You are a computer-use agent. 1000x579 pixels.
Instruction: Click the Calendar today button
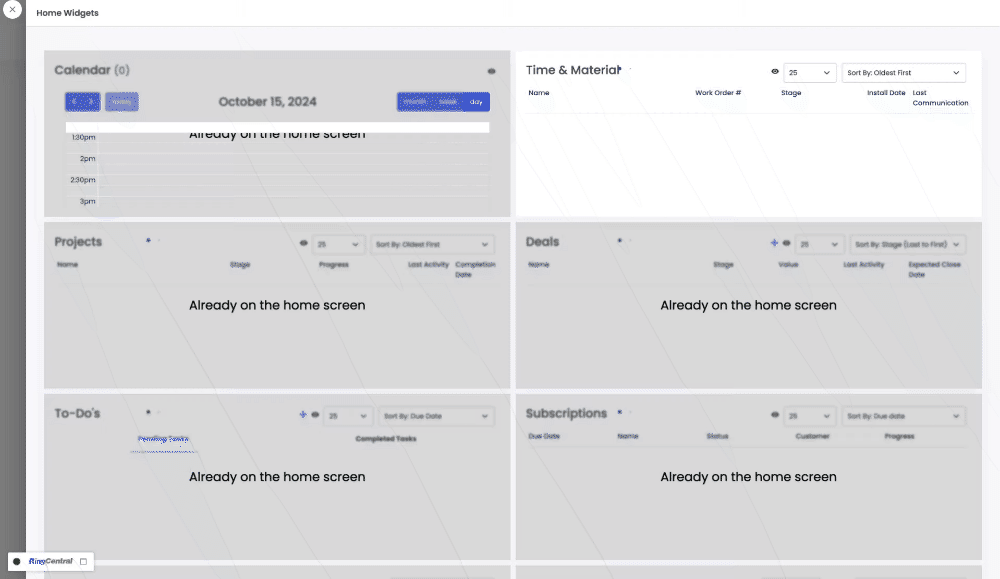tap(122, 102)
